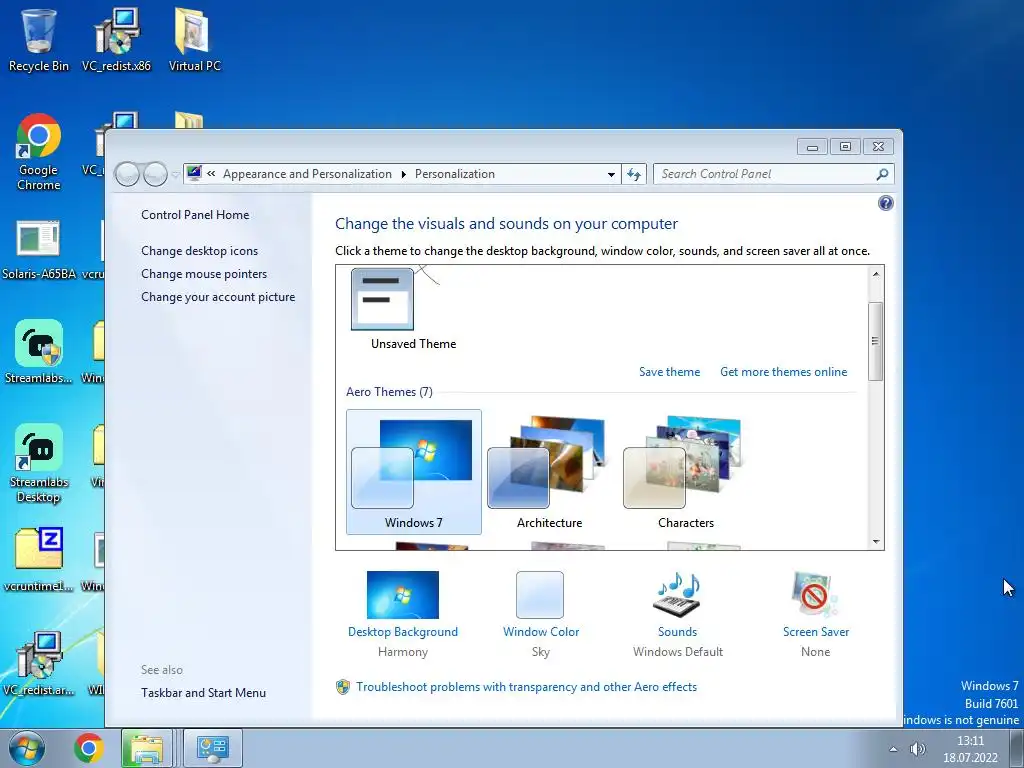Select the Windows 7 Aero theme
The height and width of the screenshot is (768, 1024).
tap(413, 472)
